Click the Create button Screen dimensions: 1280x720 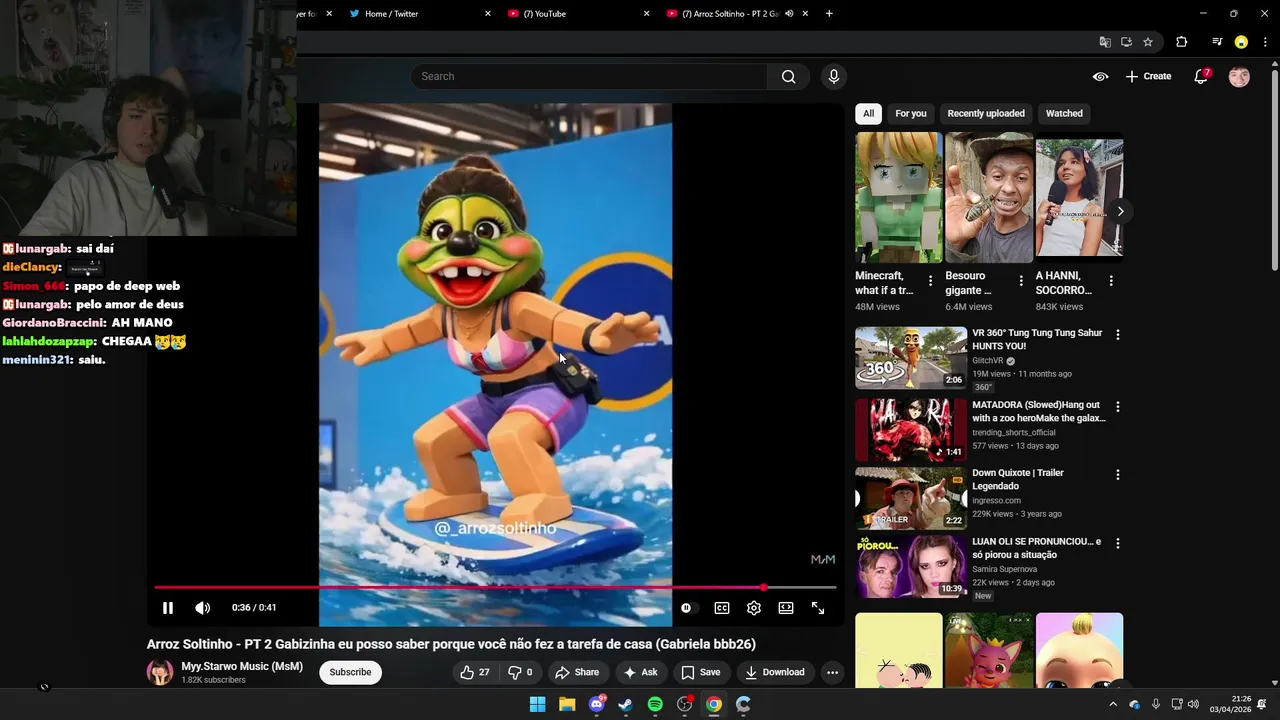(x=1148, y=77)
